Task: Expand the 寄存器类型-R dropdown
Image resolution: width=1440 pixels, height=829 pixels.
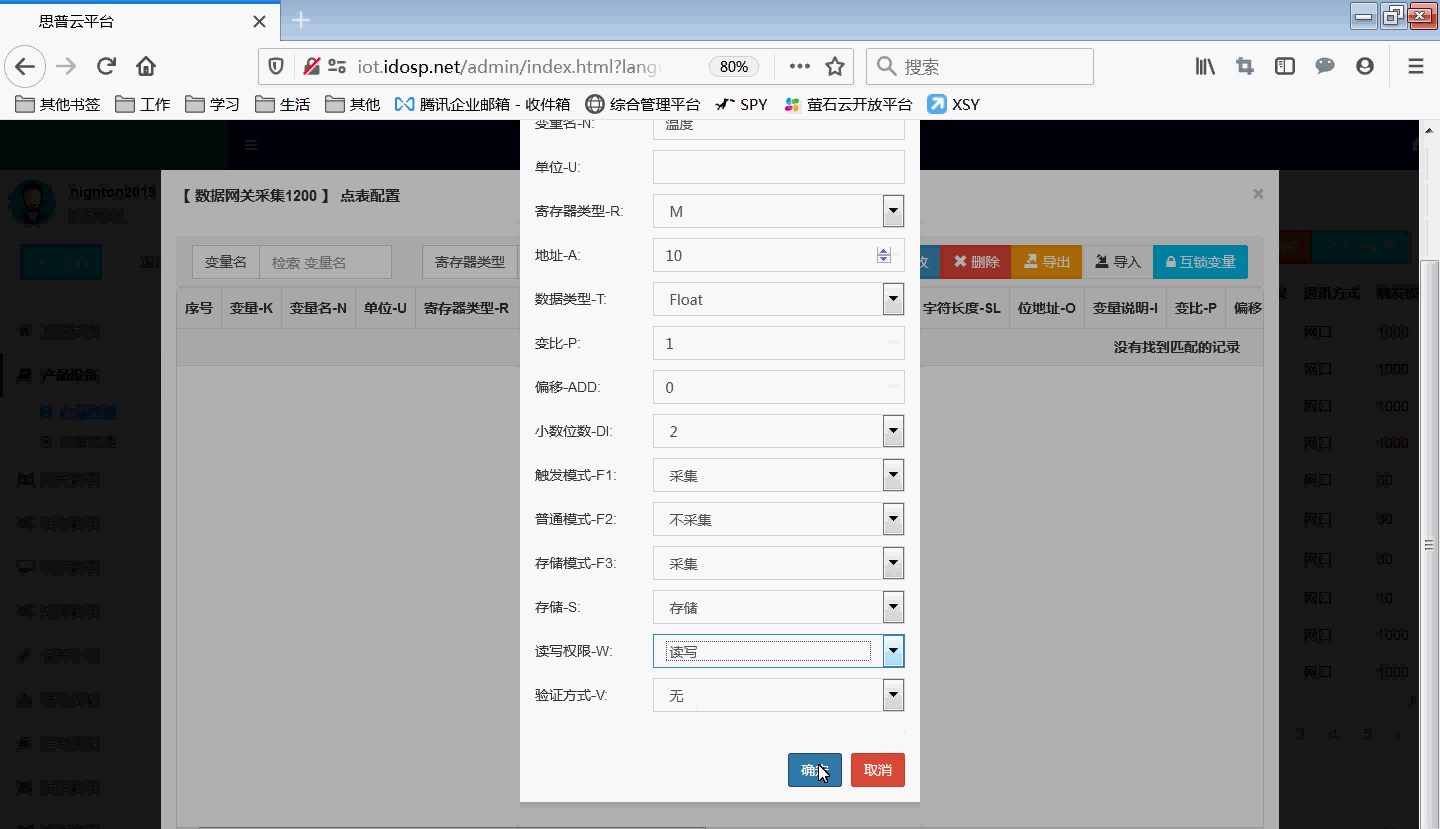Action: [x=893, y=211]
